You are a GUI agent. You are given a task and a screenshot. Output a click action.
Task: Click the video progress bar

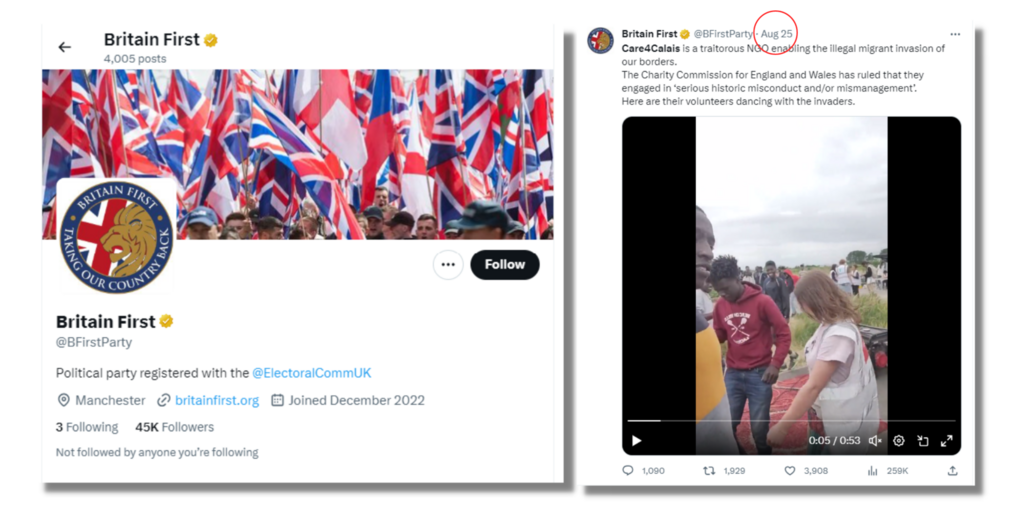point(790,421)
